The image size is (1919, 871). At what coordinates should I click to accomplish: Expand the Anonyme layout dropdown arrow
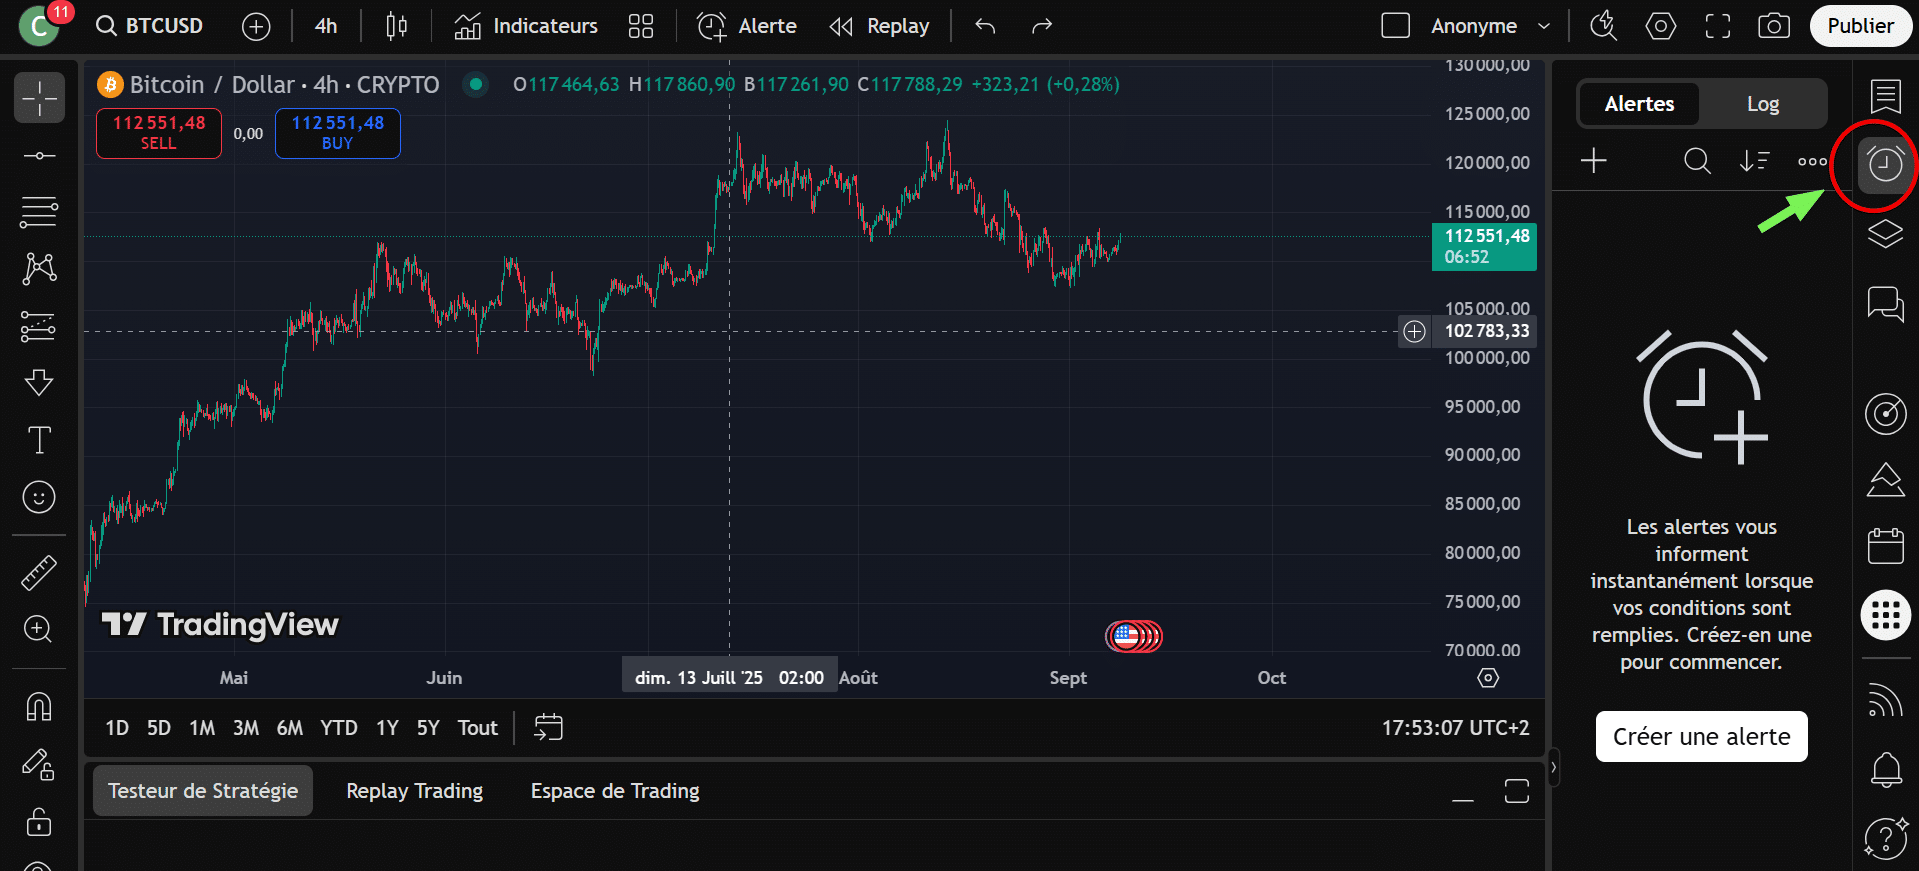point(1544,26)
